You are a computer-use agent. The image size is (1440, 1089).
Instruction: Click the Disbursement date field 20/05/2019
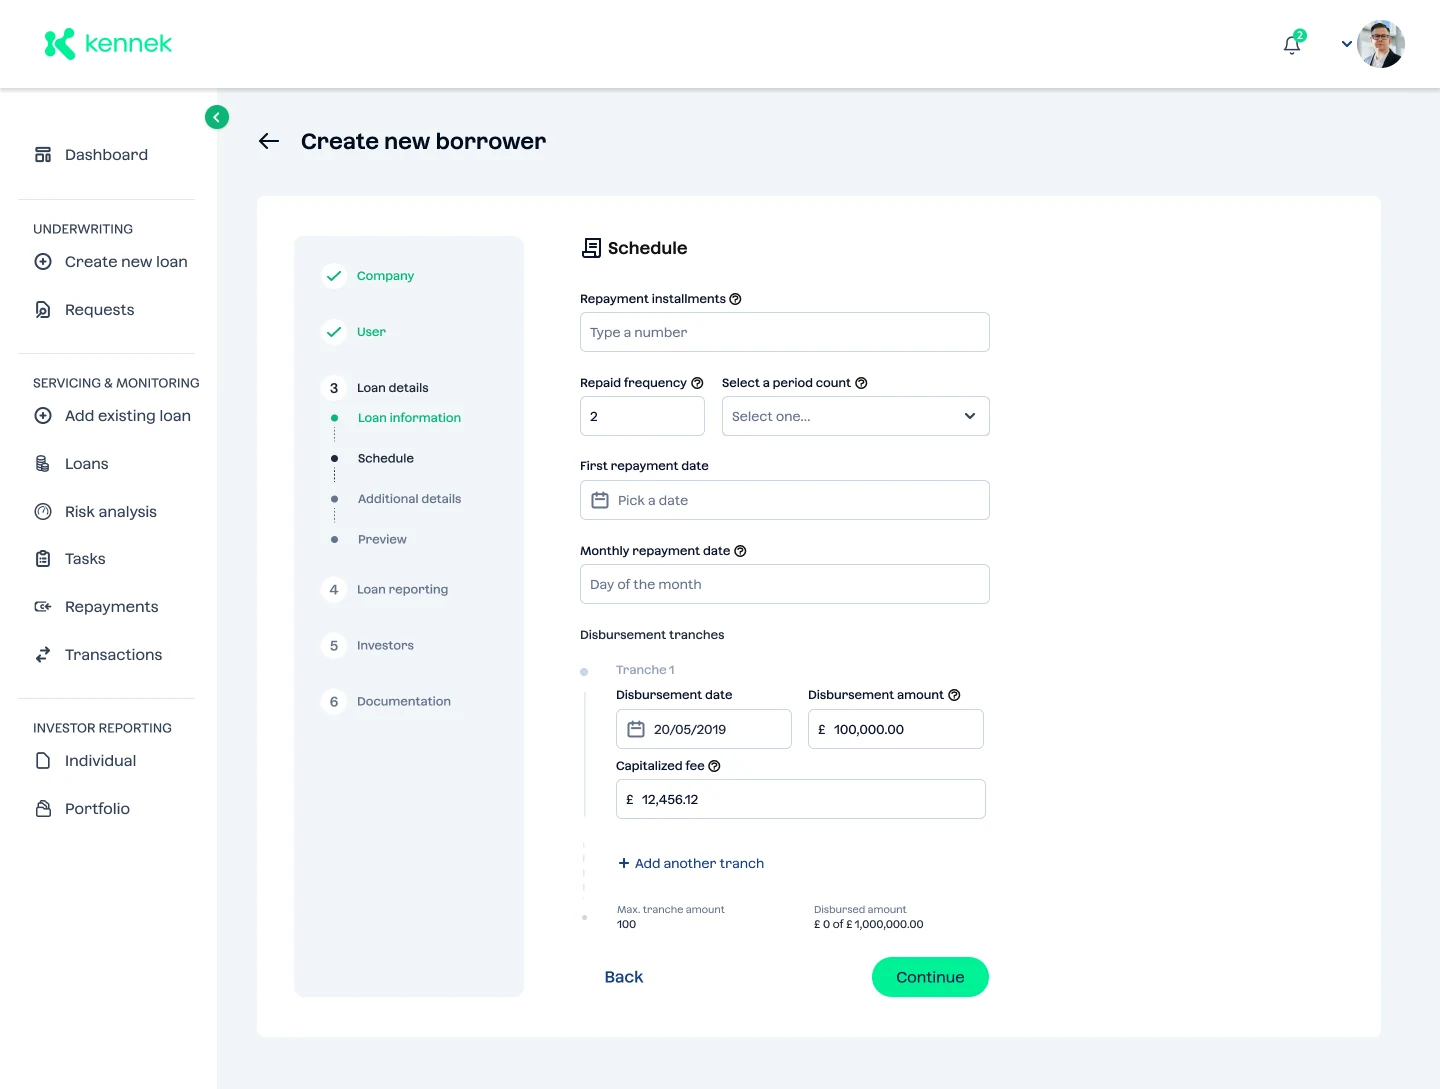click(x=704, y=729)
